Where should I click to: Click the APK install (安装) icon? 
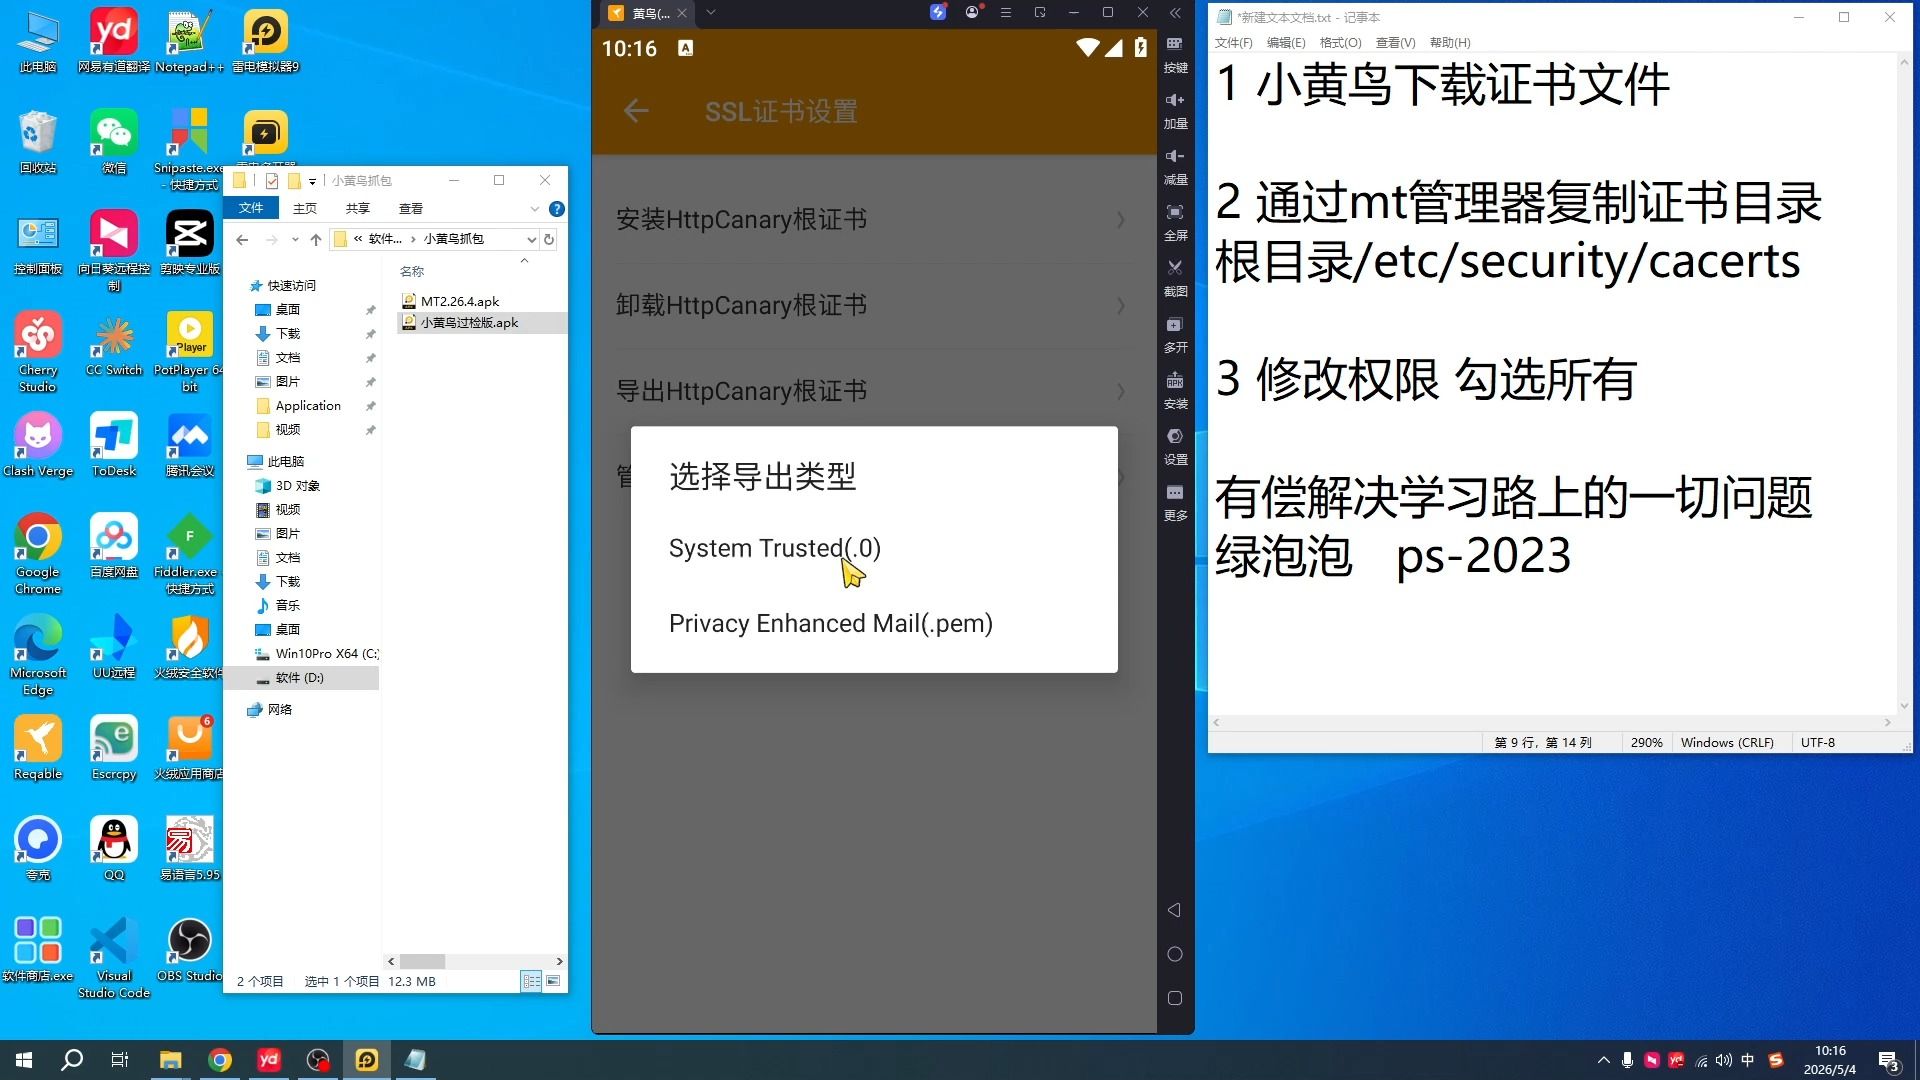tap(1175, 380)
